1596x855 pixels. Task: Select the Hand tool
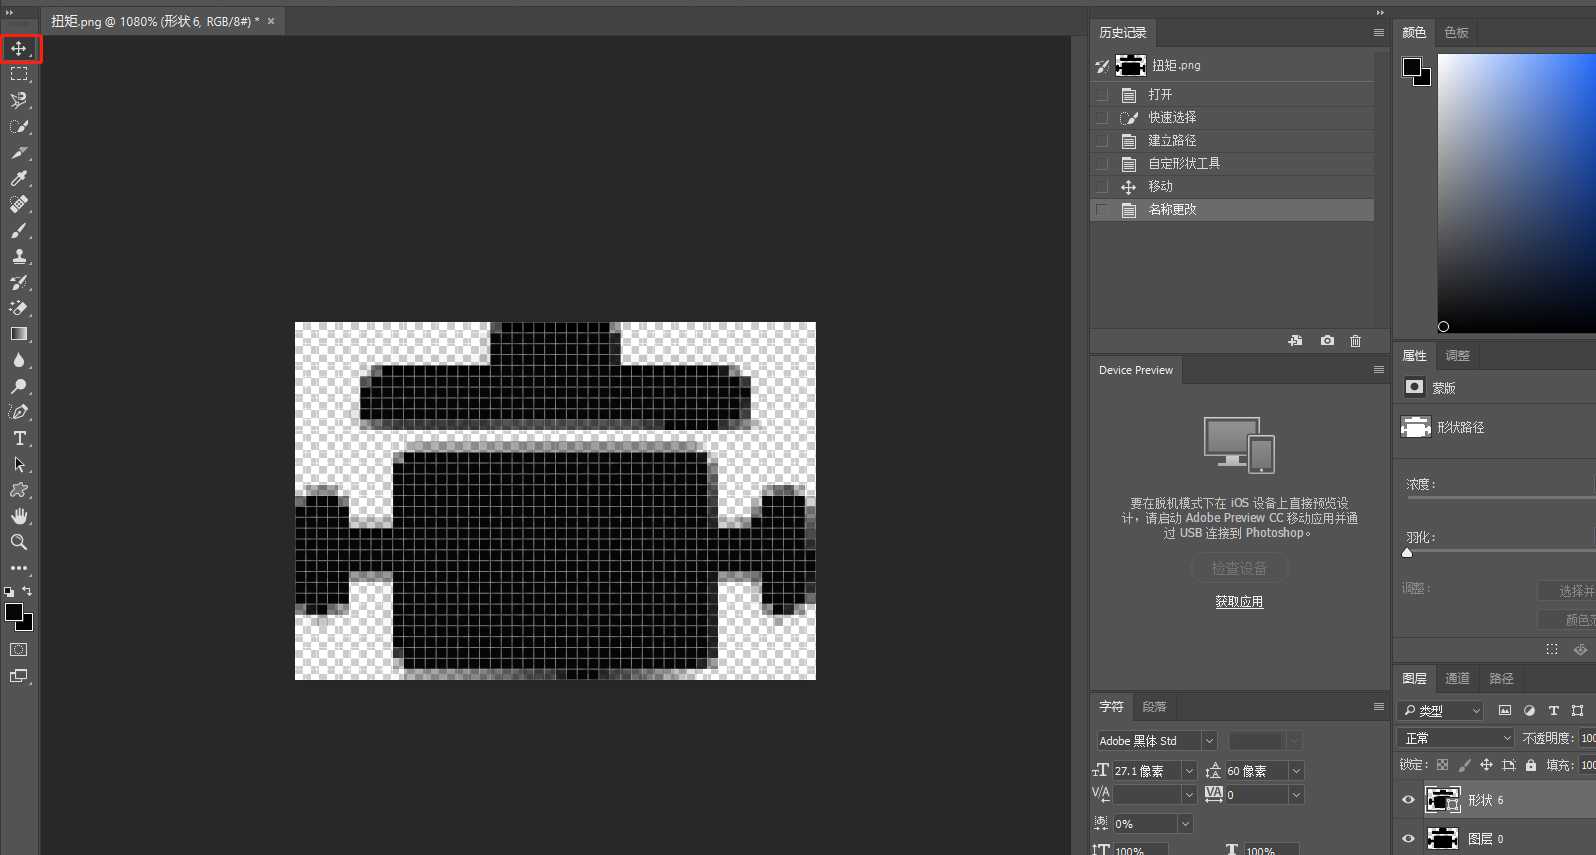point(19,516)
